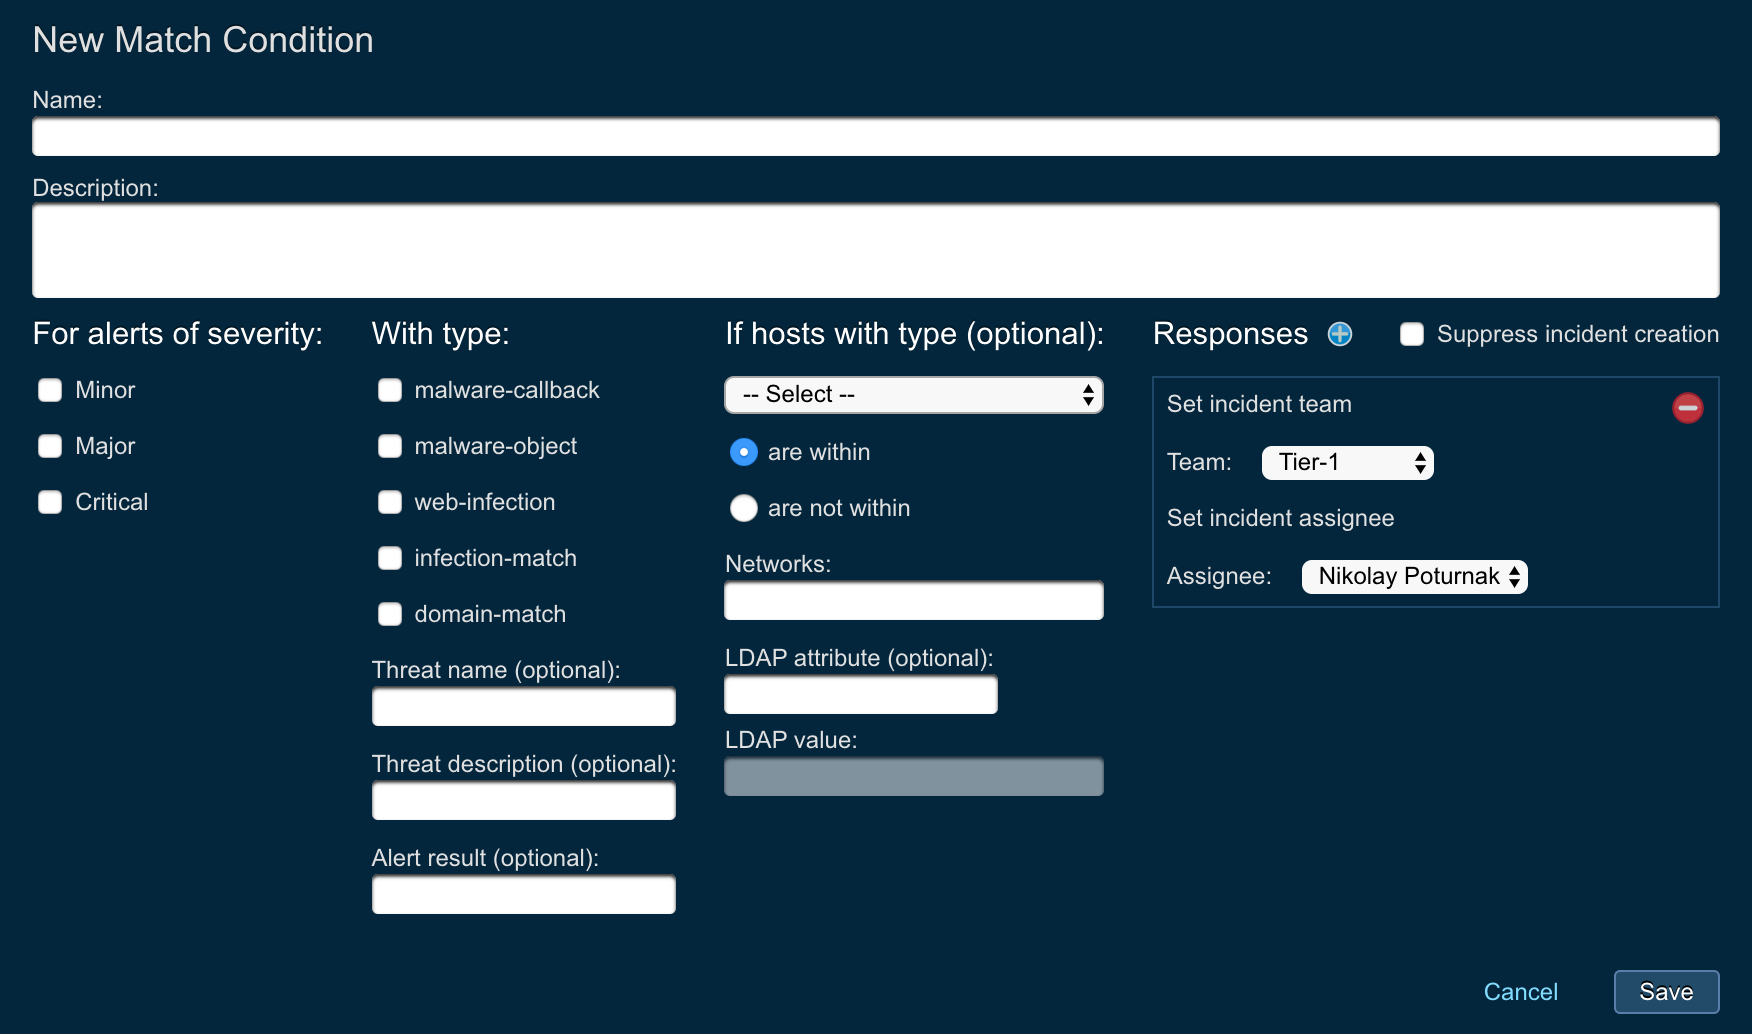1752x1034 pixels.
Task: Focus the Threat name input field
Action: (x=523, y=707)
